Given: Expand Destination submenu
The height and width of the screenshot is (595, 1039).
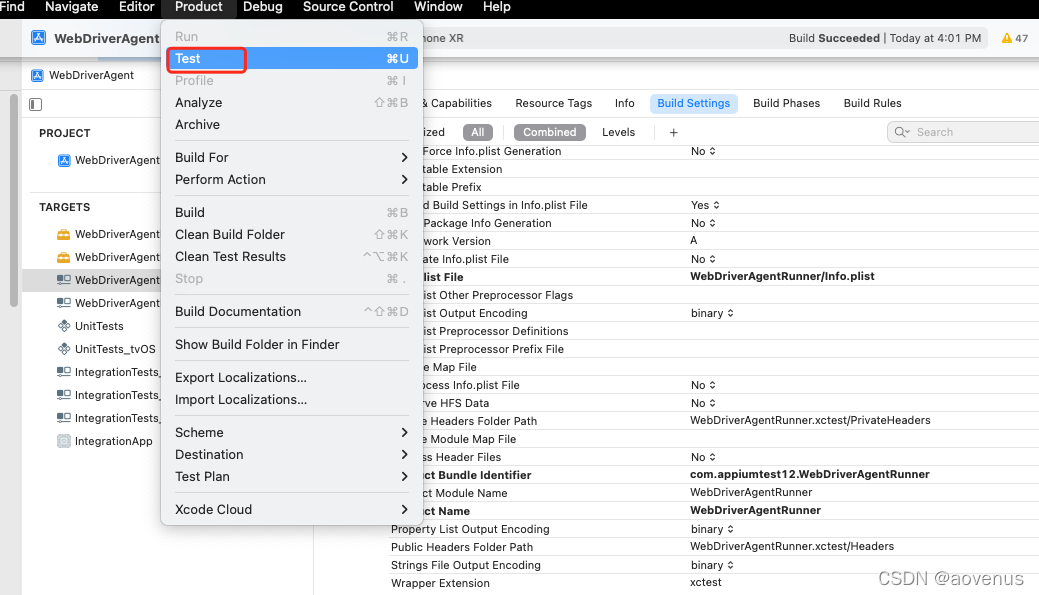Looking at the screenshot, I should point(292,455).
